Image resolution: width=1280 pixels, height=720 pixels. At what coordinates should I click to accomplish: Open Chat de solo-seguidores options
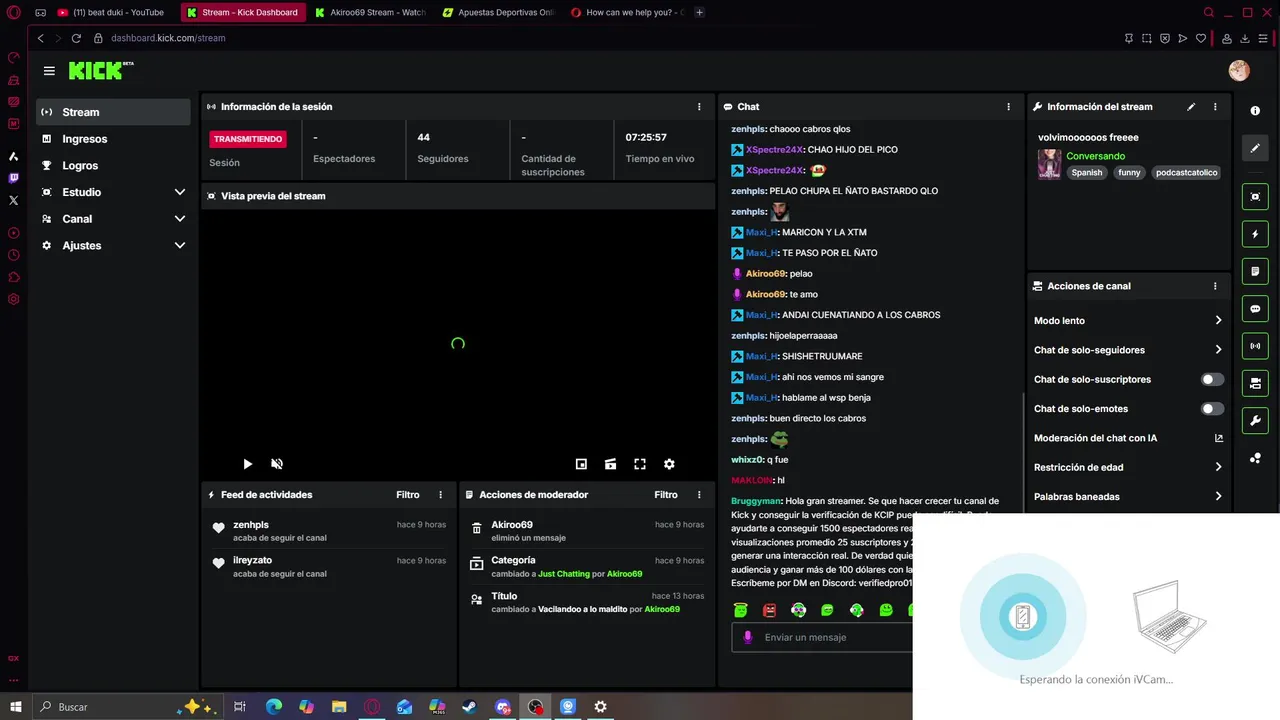[x=1128, y=350]
